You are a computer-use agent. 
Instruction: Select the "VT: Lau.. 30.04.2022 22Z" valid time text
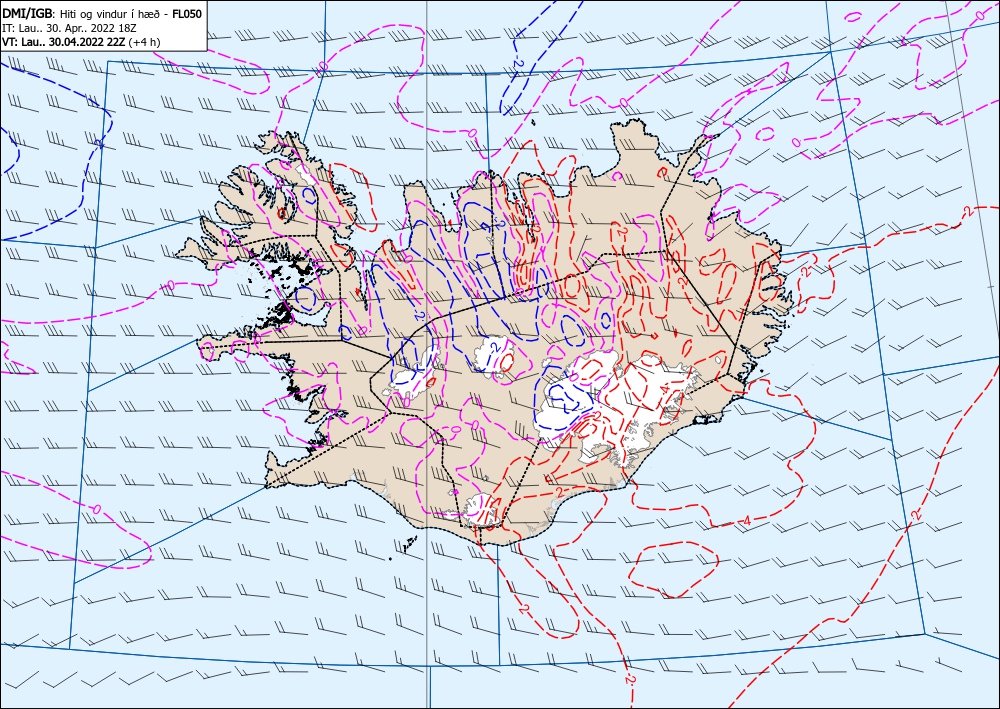pos(64,42)
